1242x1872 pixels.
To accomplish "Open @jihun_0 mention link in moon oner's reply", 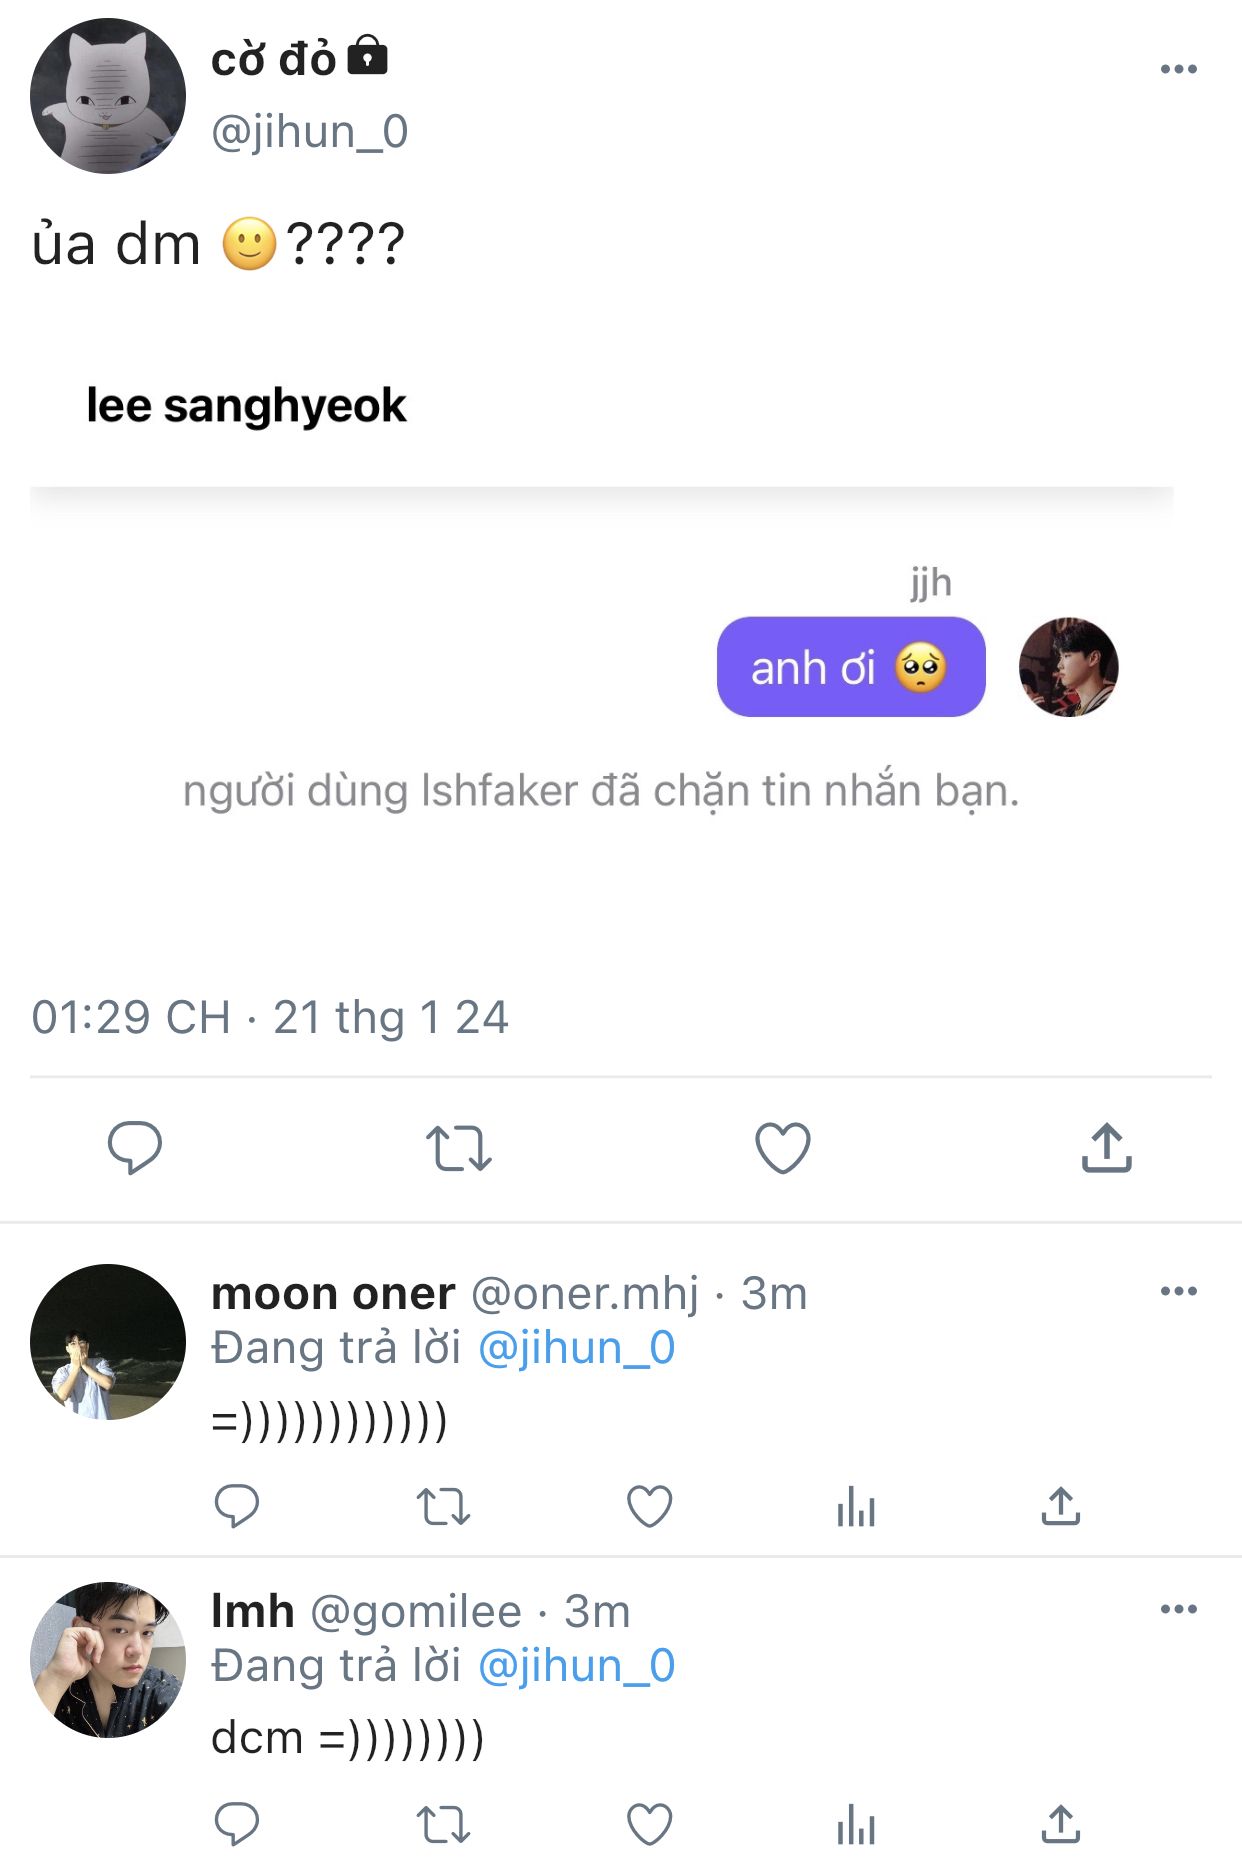I will 576,1348.
